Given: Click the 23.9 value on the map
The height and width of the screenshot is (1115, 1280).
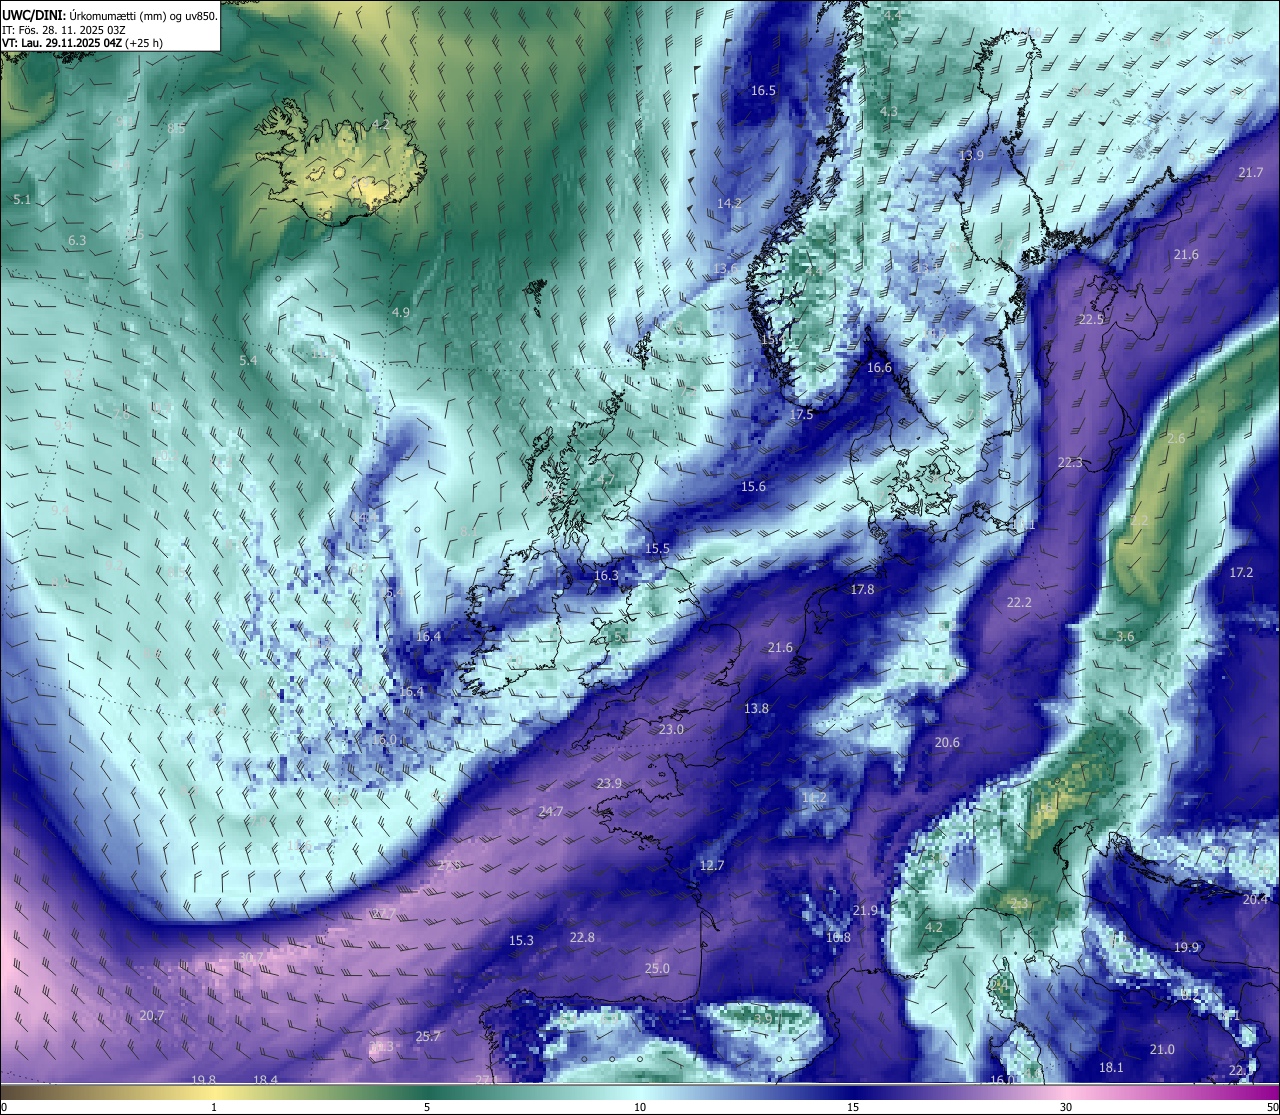Looking at the screenshot, I should click(609, 782).
